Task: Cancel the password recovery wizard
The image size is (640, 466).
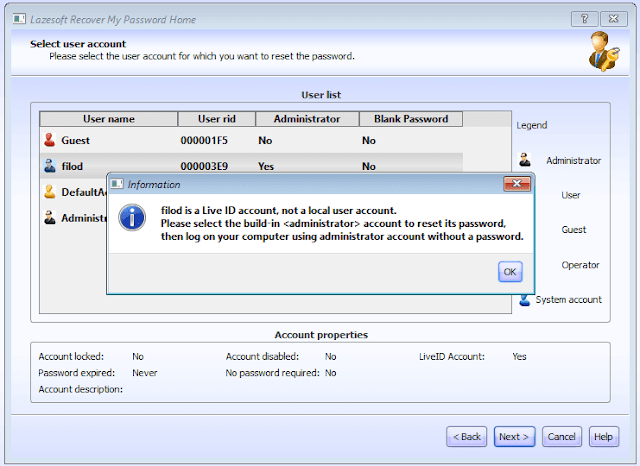Action: 562,437
